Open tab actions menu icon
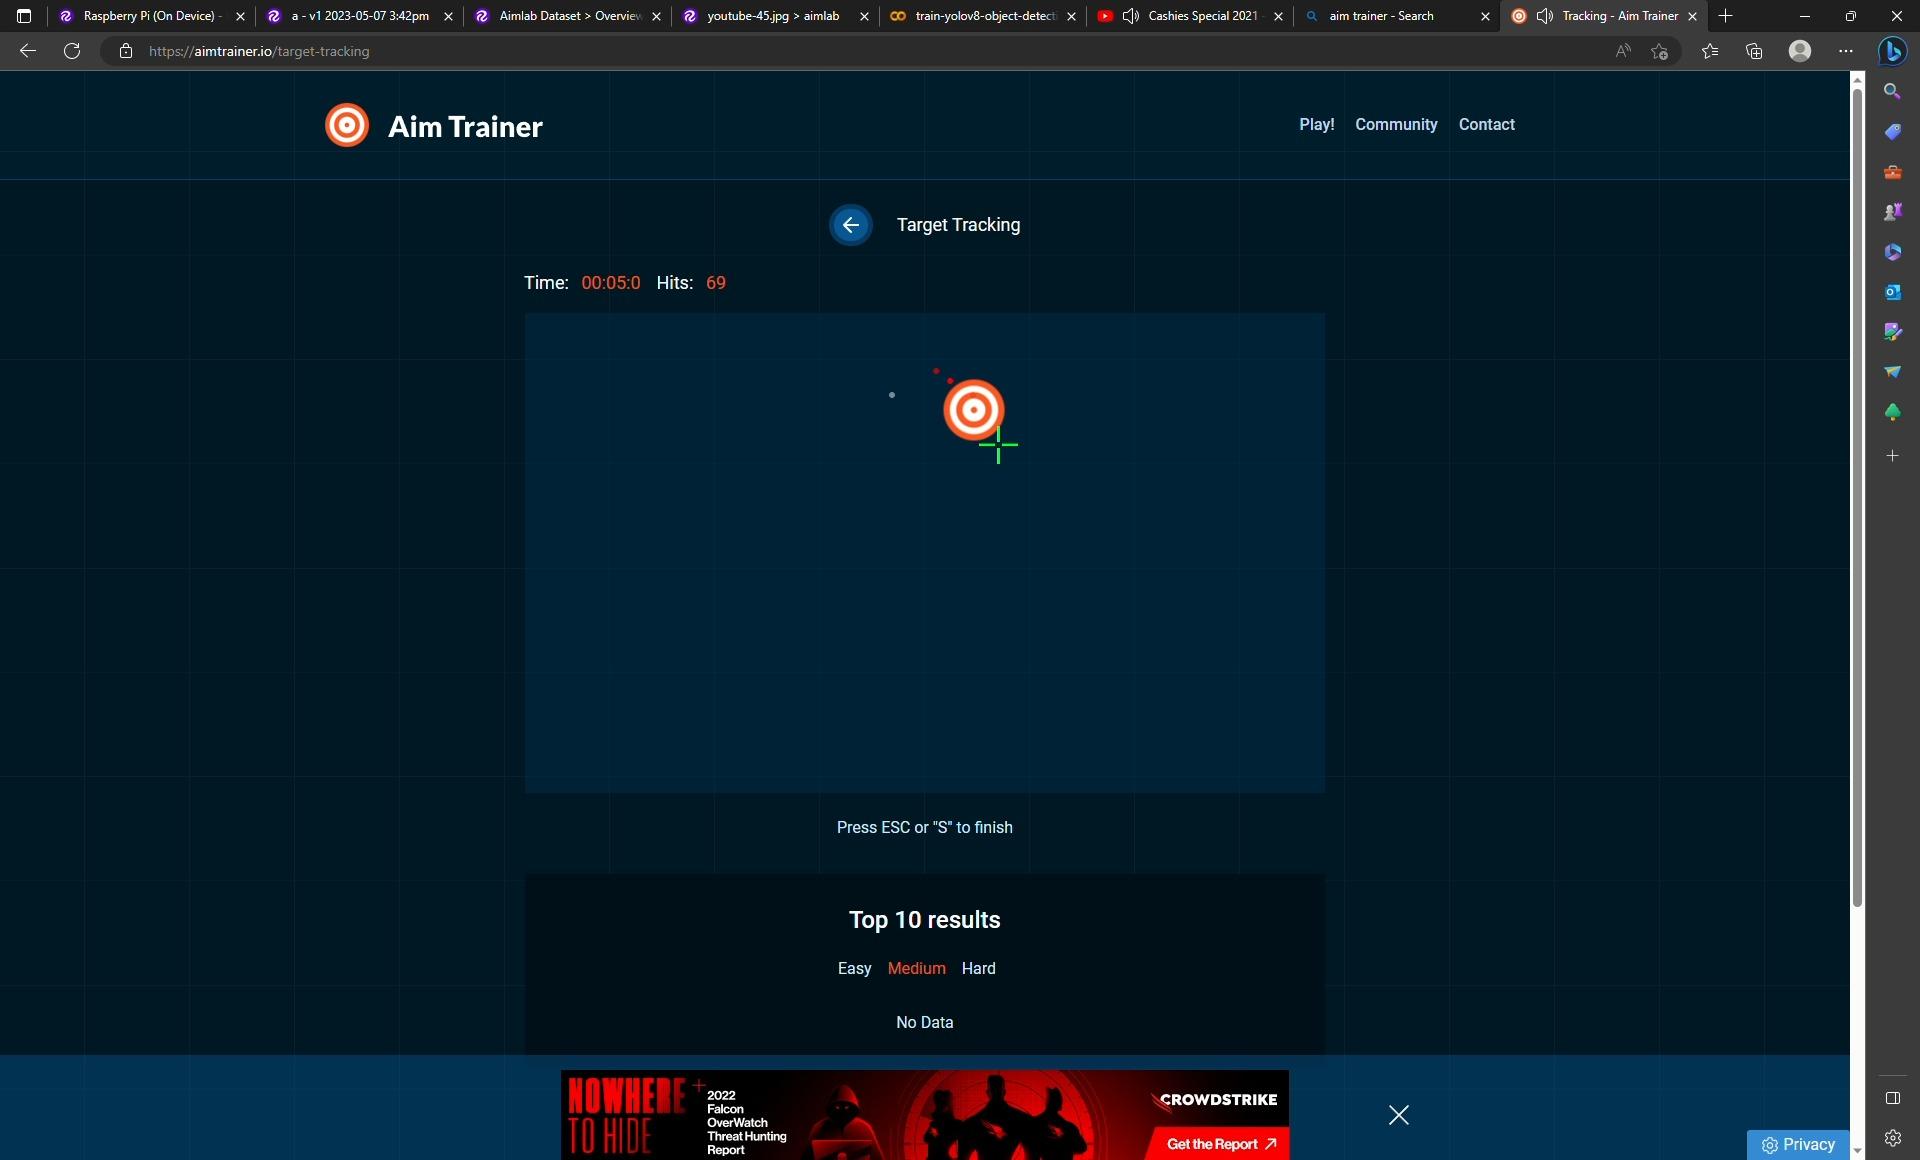Image resolution: width=1920 pixels, height=1160 pixels. point(24,16)
